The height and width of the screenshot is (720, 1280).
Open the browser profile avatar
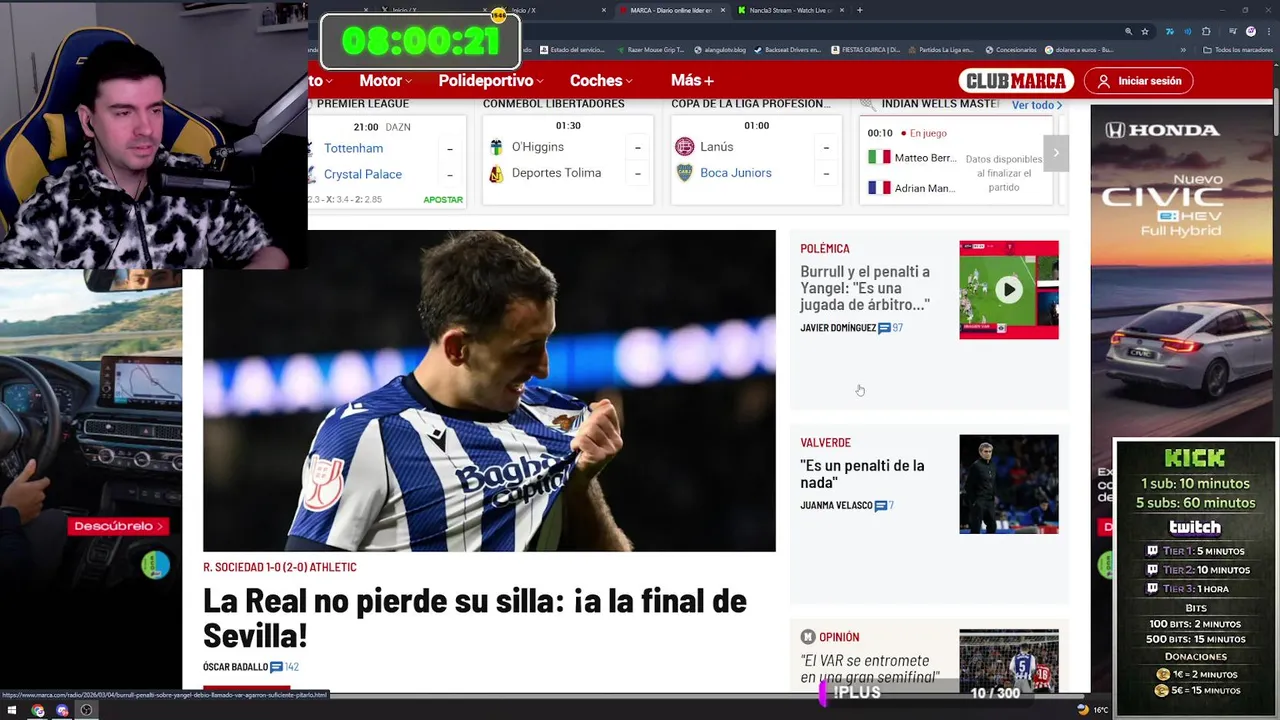click(x=1250, y=31)
